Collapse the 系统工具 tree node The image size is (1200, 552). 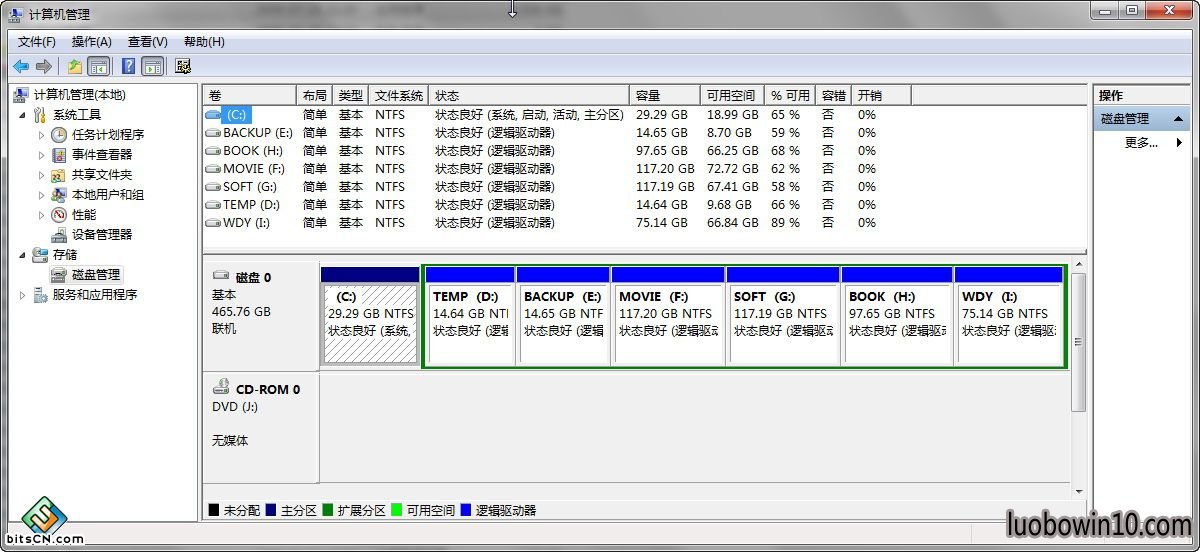coord(22,115)
